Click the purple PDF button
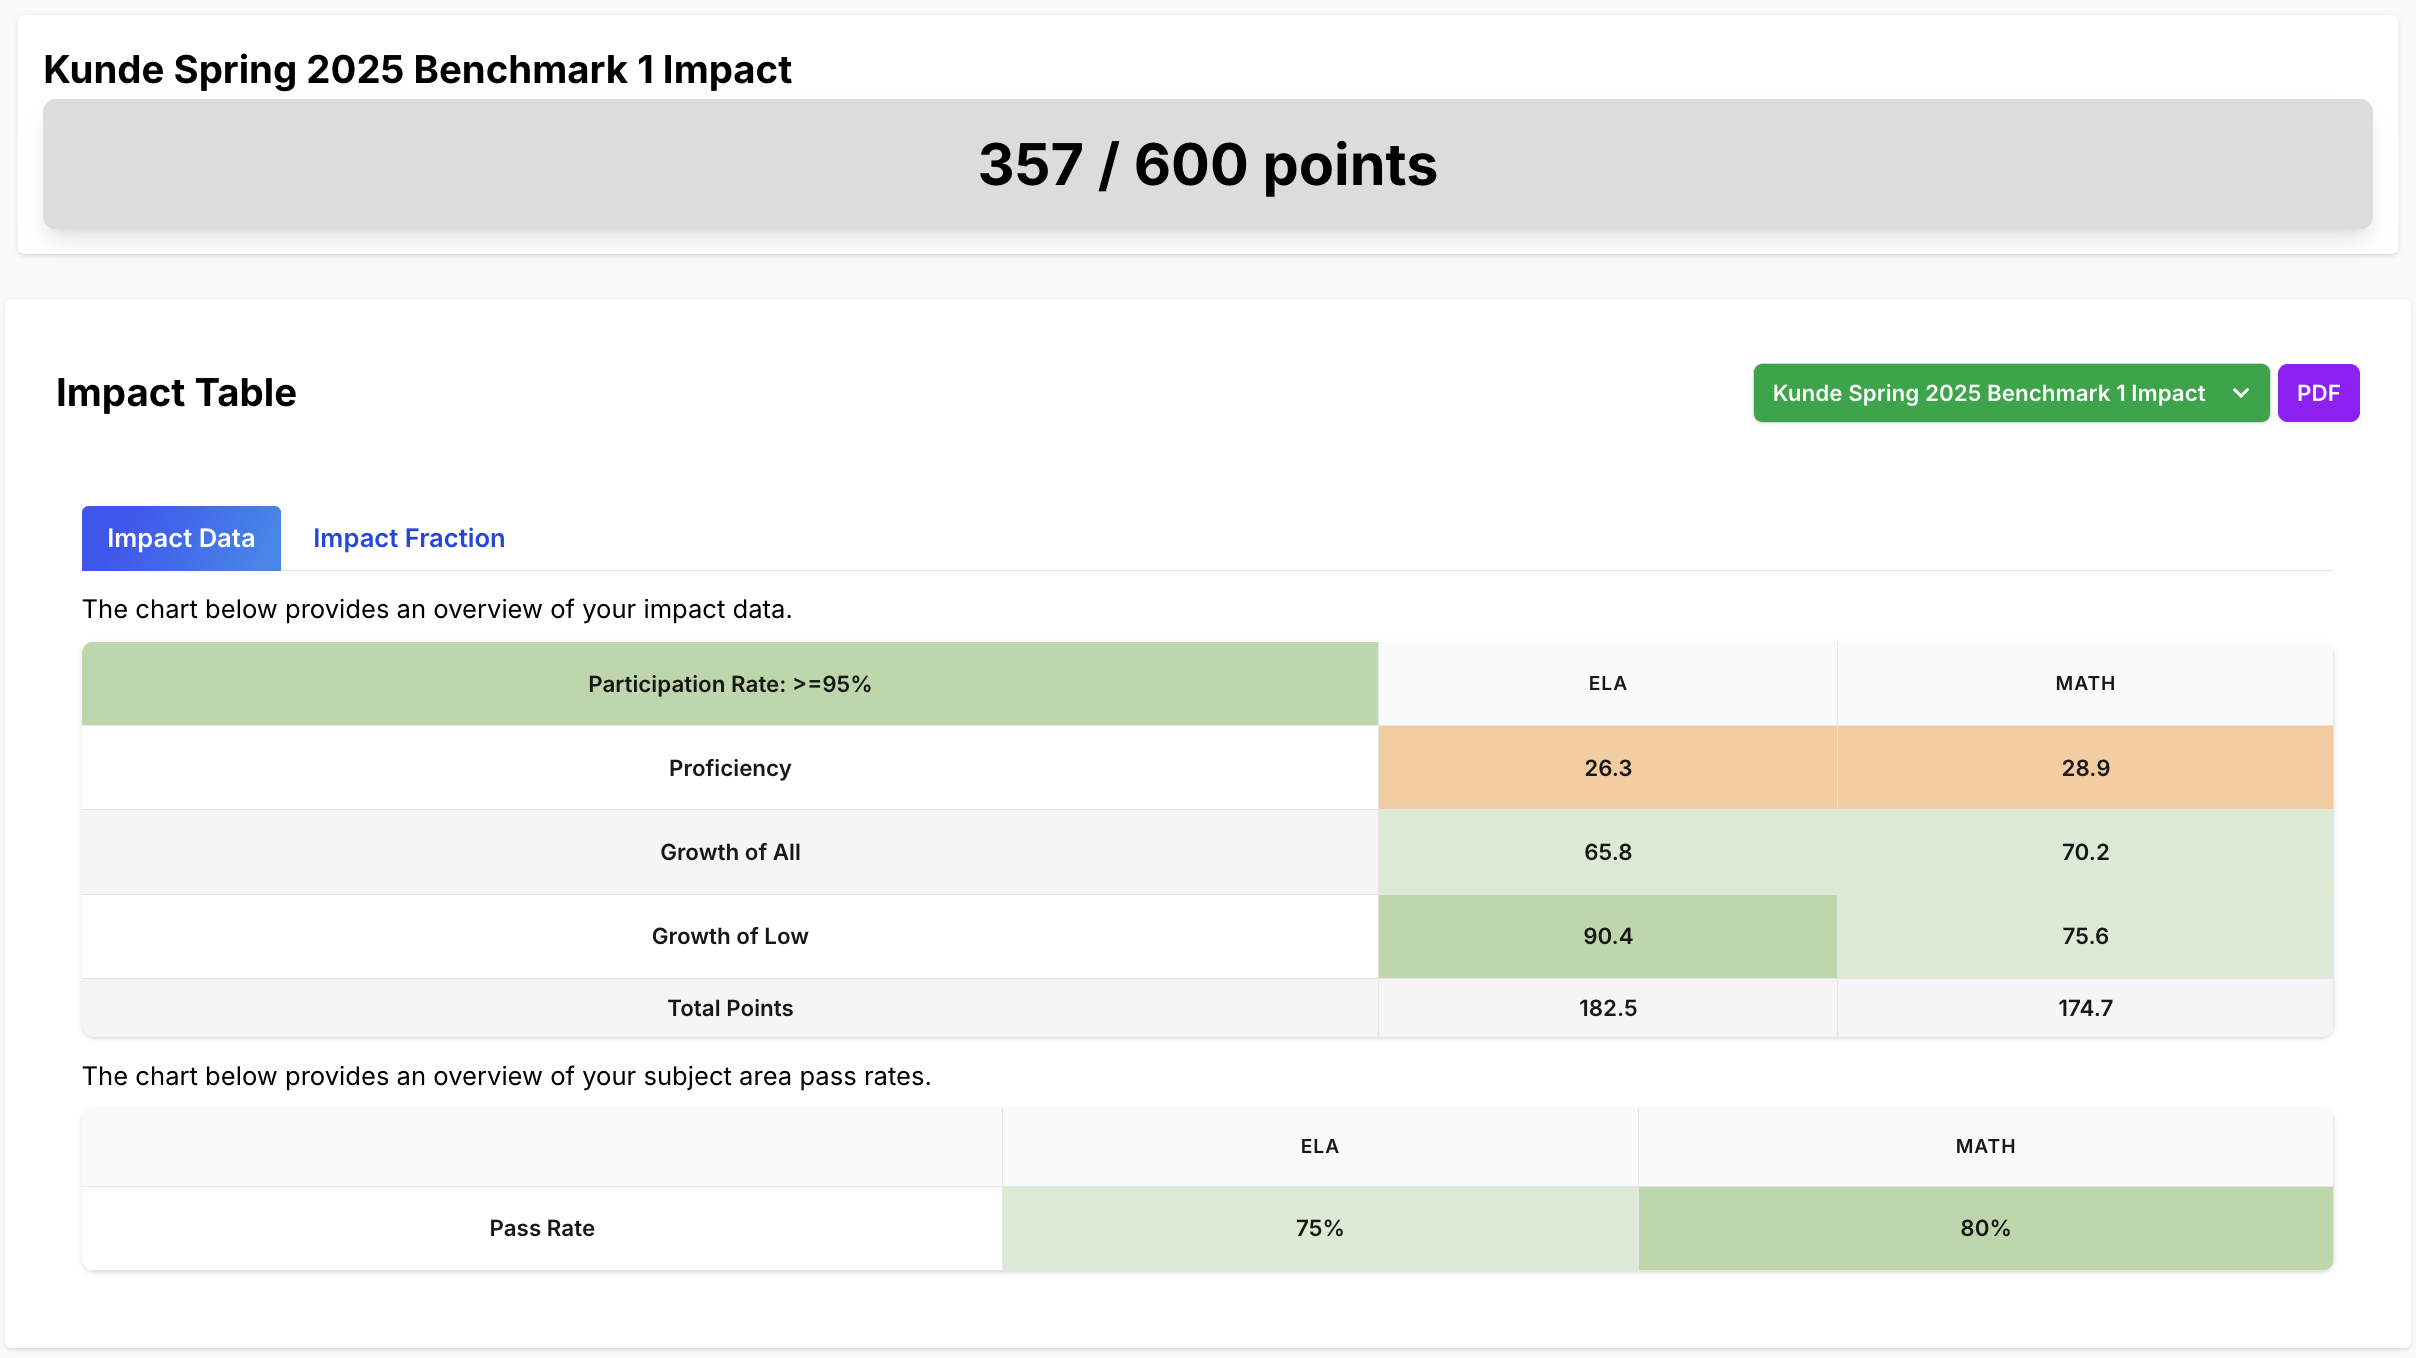Viewport: 2416px width, 1358px height. [x=2318, y=393]
